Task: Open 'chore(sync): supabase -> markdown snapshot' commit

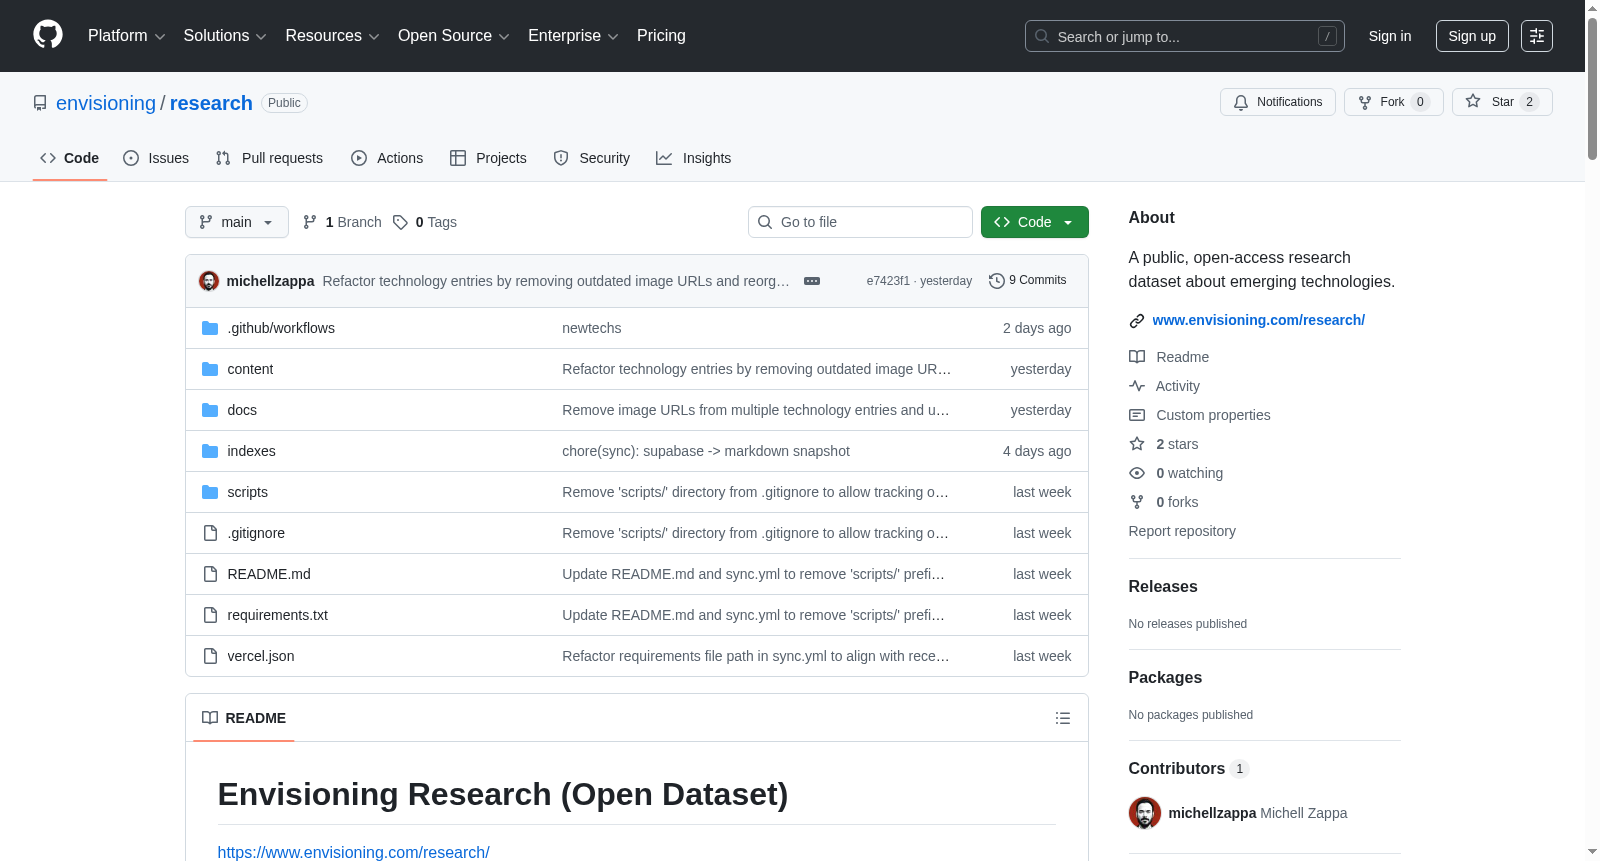Action: [x=706, y=451]
